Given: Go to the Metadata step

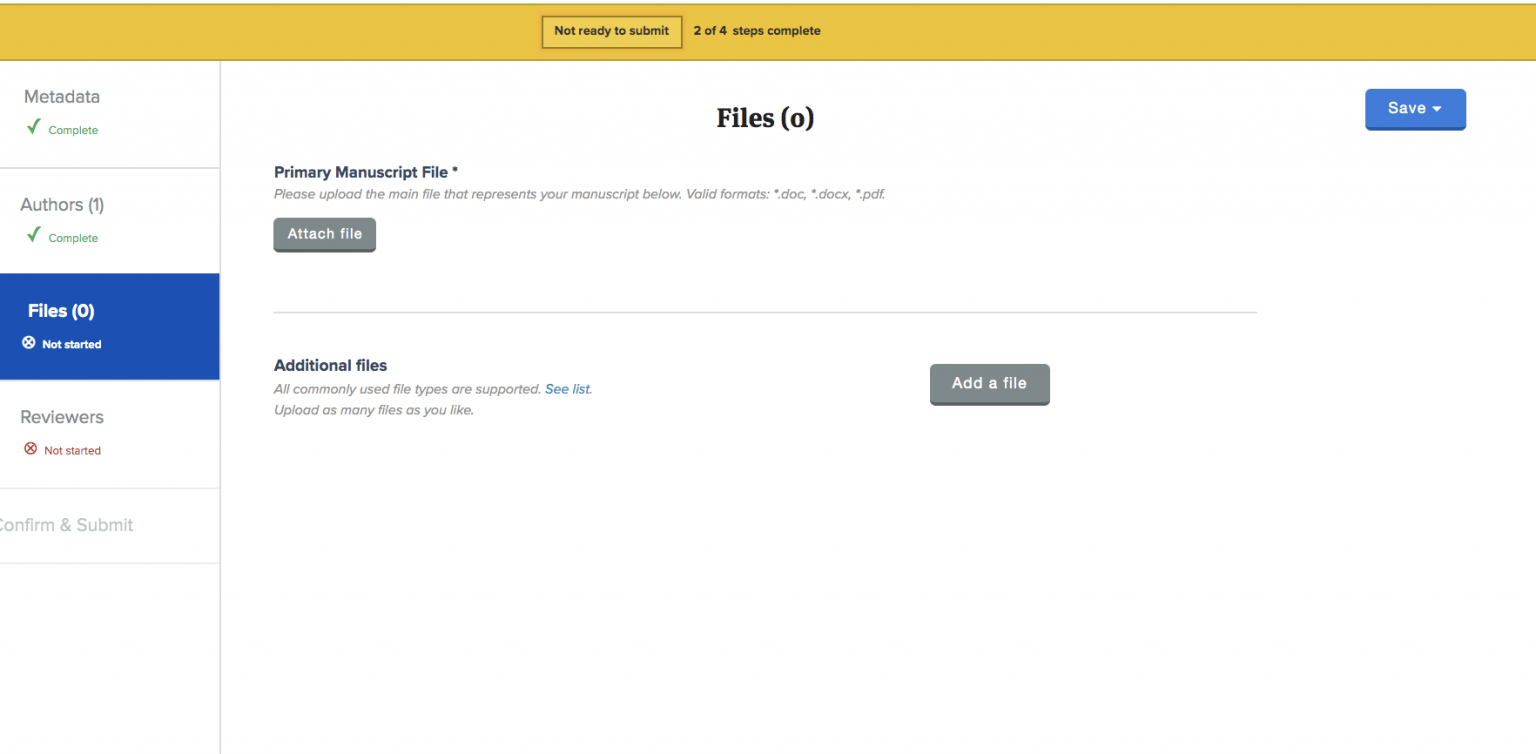Looking at the screenshot, I should pos(110,114).
